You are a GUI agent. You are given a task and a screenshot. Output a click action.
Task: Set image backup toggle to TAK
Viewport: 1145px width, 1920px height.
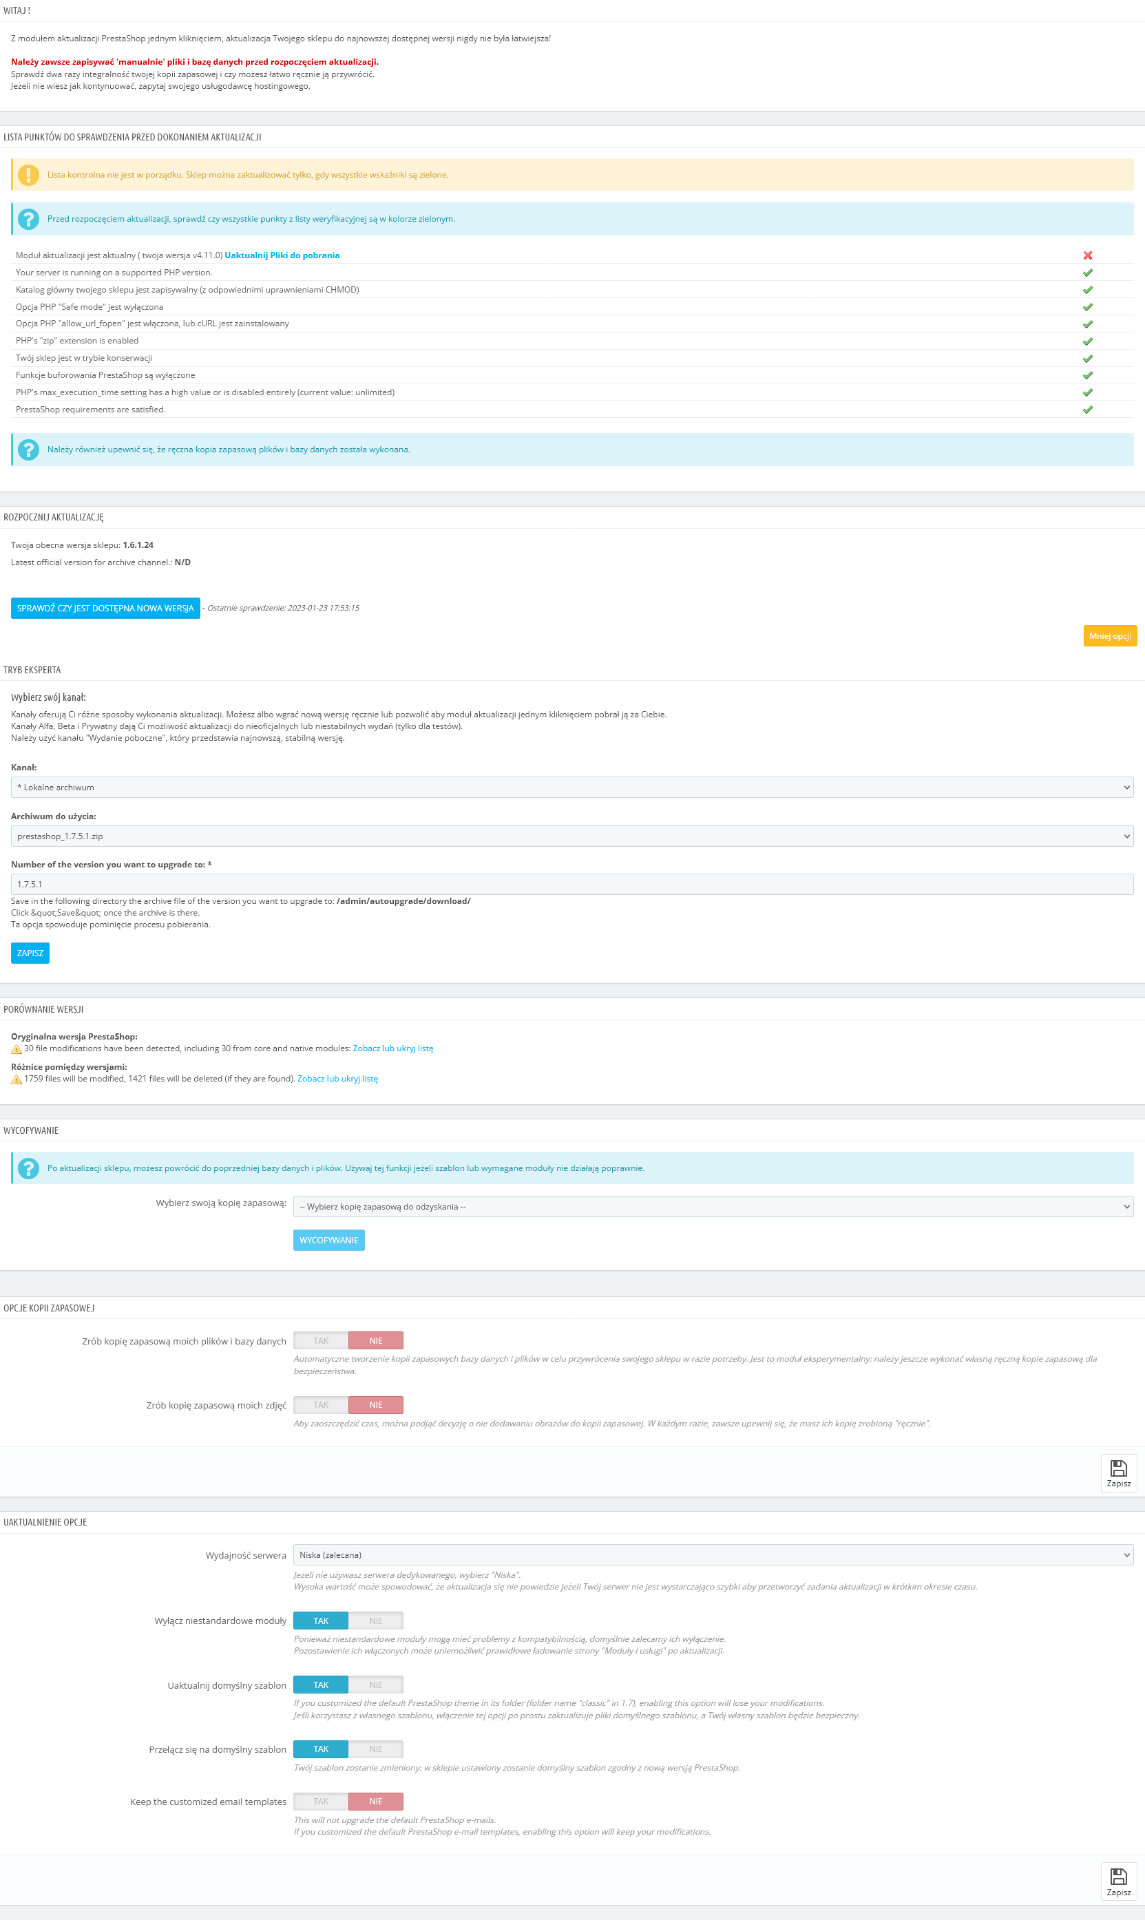321,1405
